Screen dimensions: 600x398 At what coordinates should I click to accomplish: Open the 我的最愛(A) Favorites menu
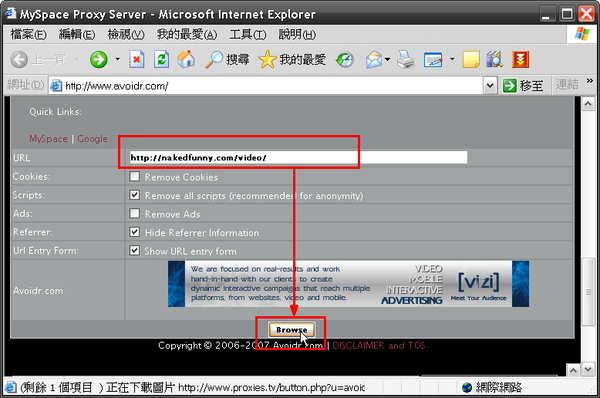coord(187,34)
